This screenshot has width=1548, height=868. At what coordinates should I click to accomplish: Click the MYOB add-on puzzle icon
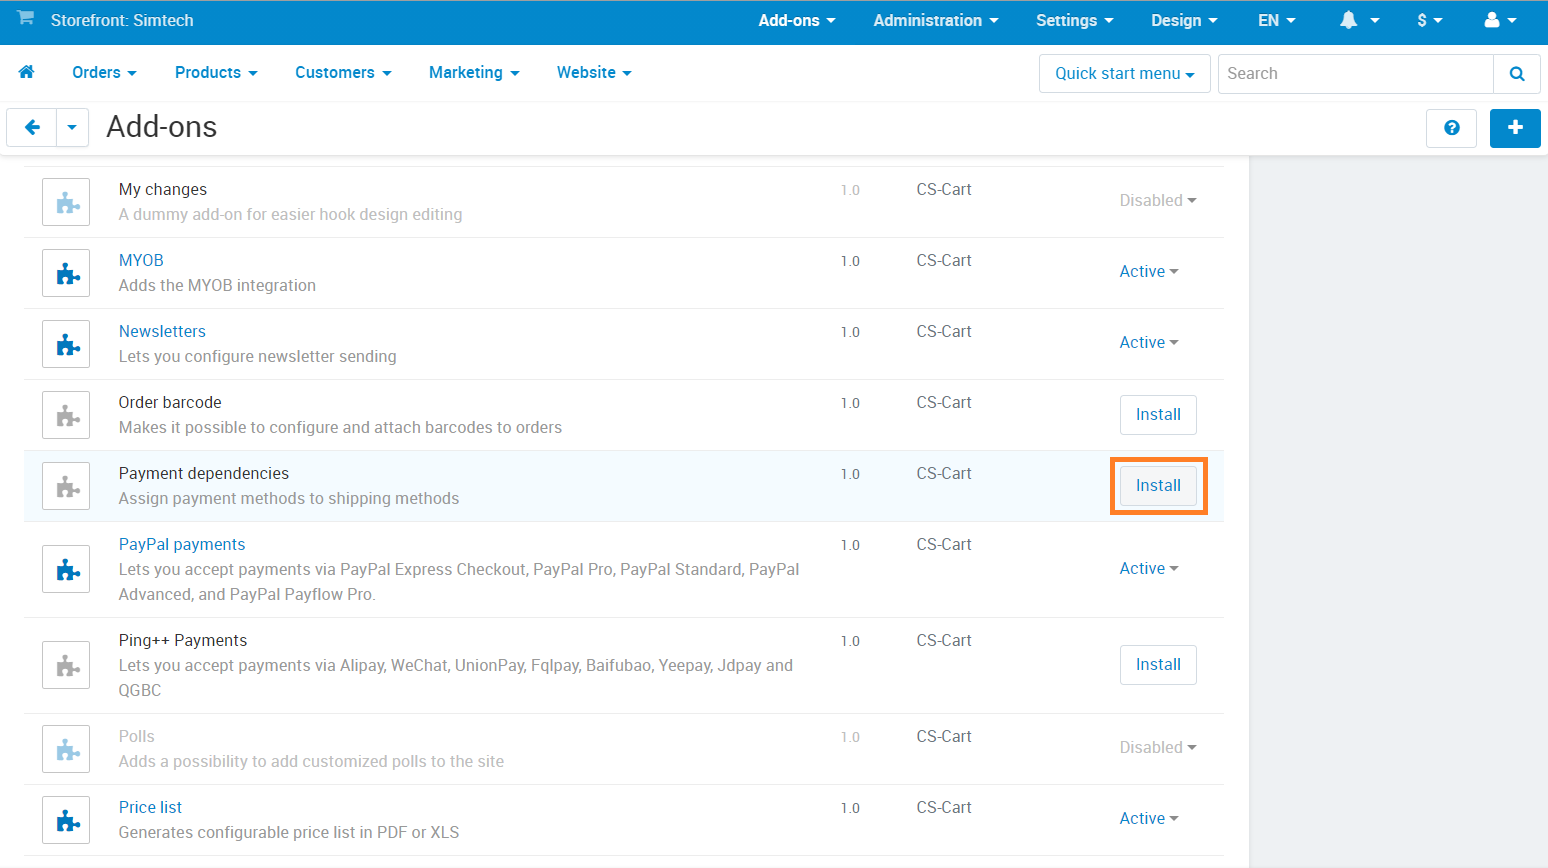pos(66,273)
